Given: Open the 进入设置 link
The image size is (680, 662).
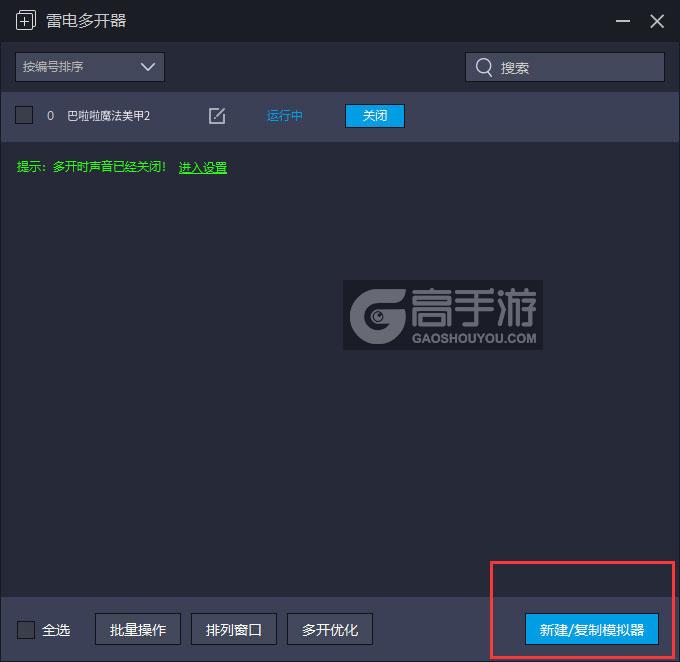Looking at the screenshot, I should (203, 167).
